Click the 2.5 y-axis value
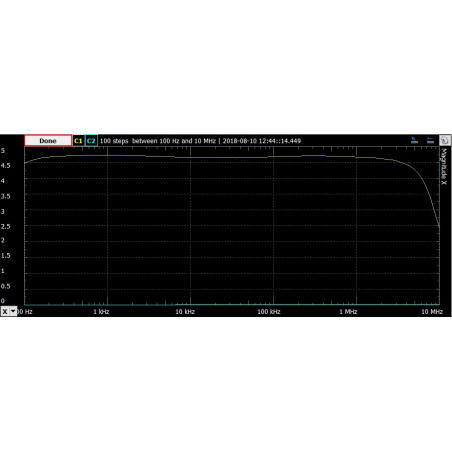Viewport: 452px width, 452px height. point(5,226)
